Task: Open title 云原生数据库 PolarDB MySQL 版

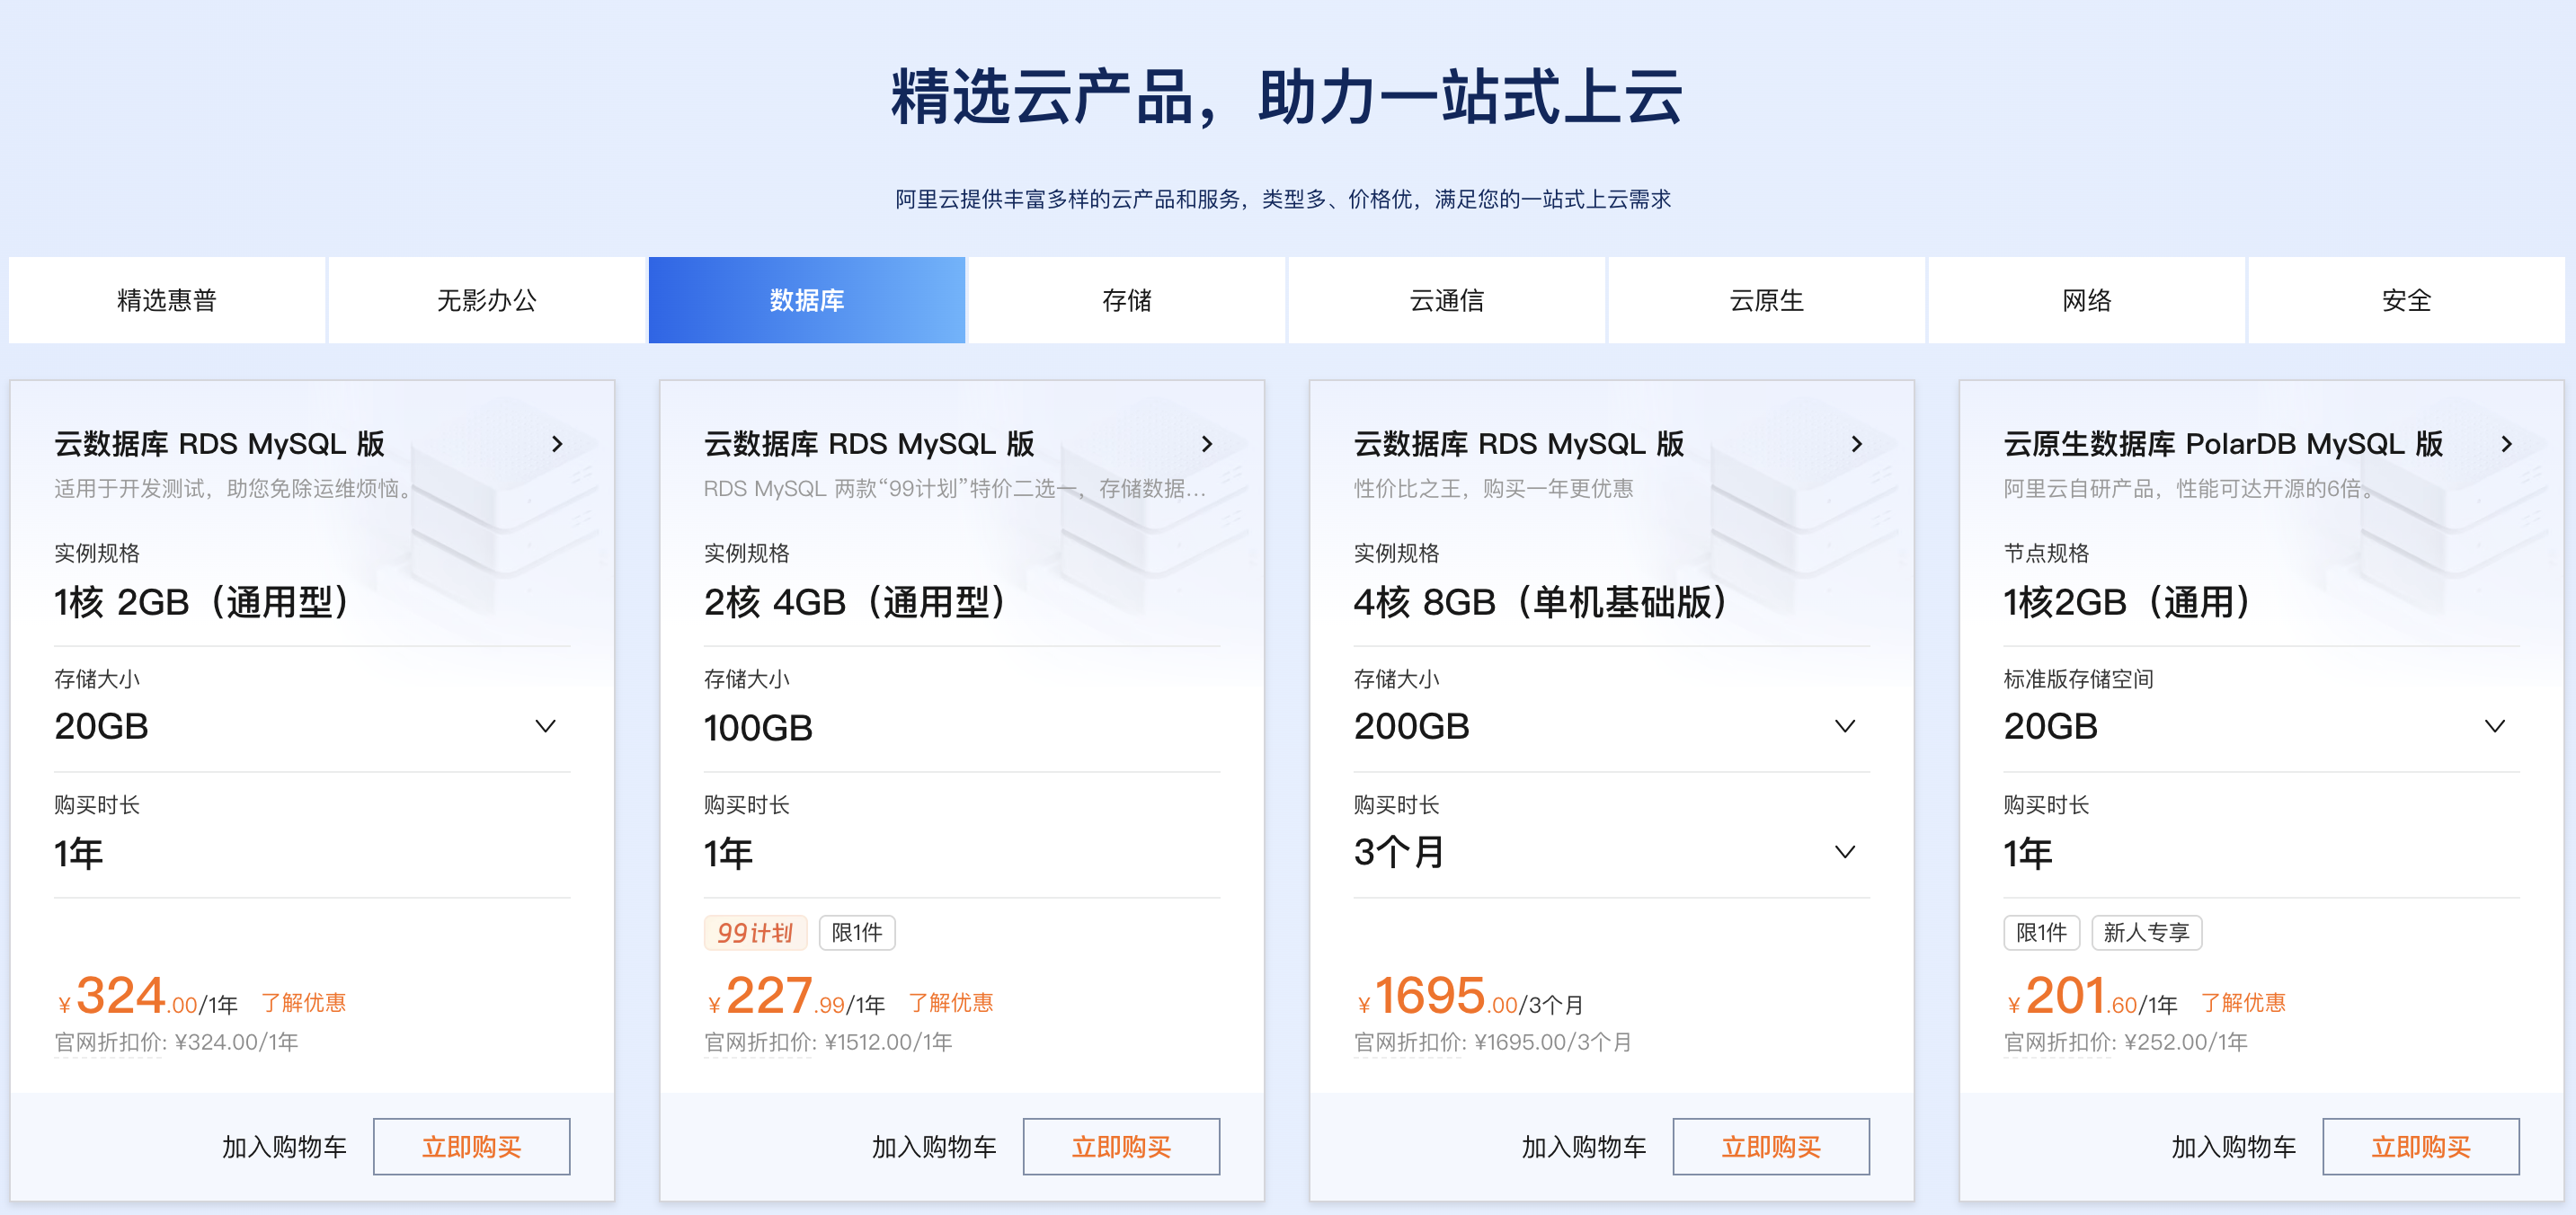Action: [2224, 444]
